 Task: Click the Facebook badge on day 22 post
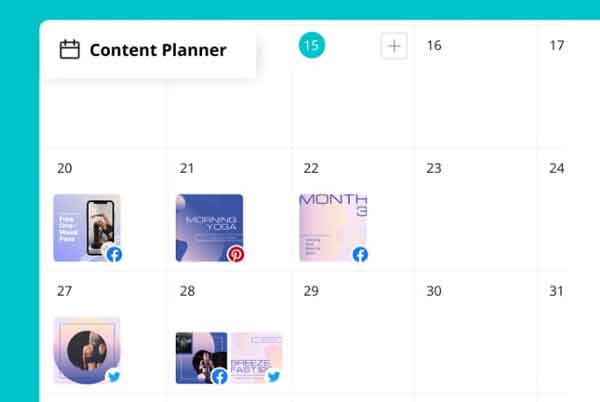coord(360,254)
